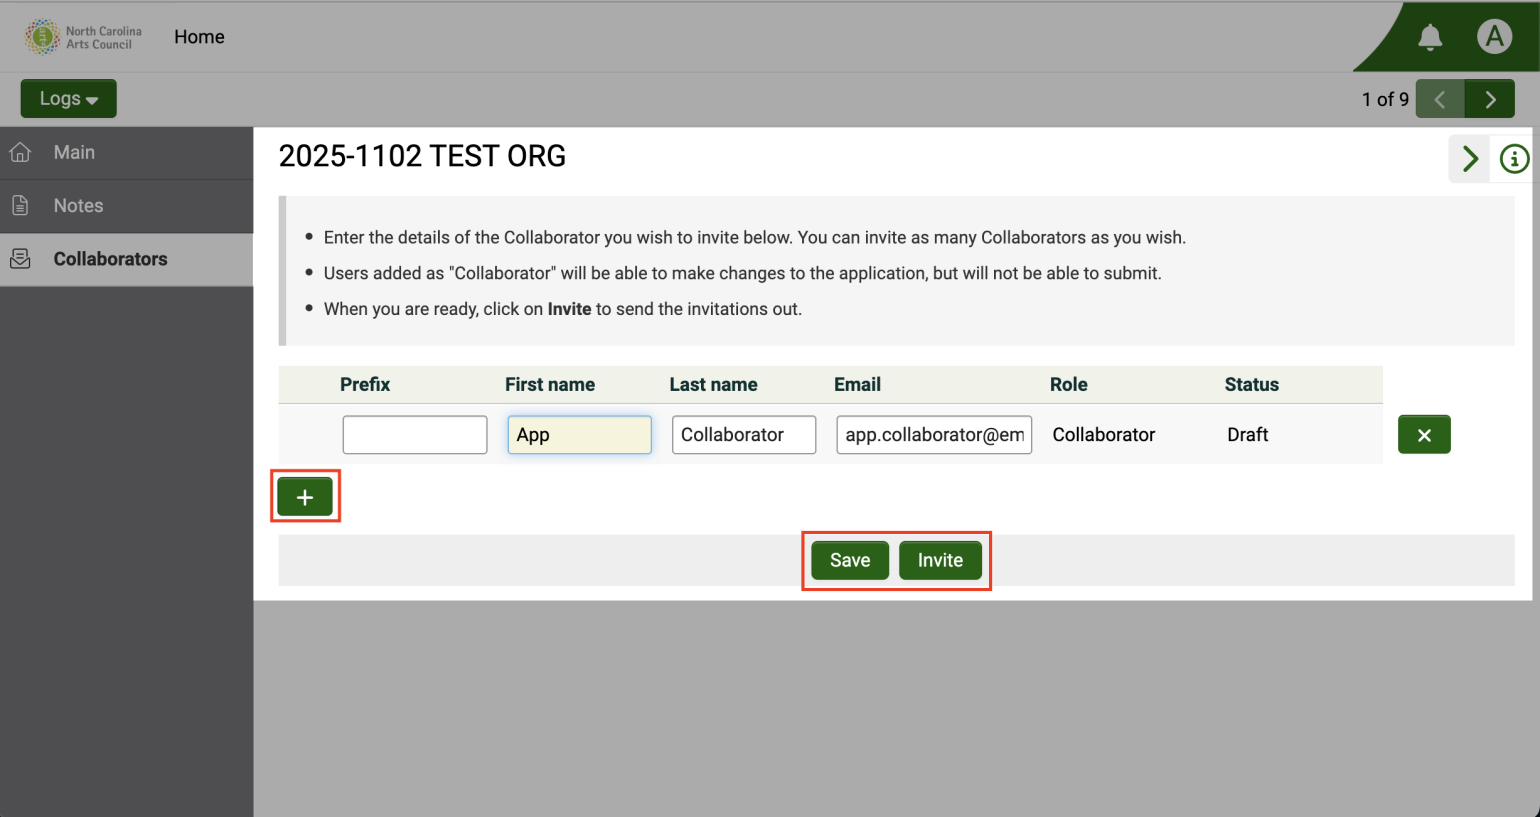Click the green chevron above the form
The height and width of the screenshot is (817, 1540).
point(1469,159)
